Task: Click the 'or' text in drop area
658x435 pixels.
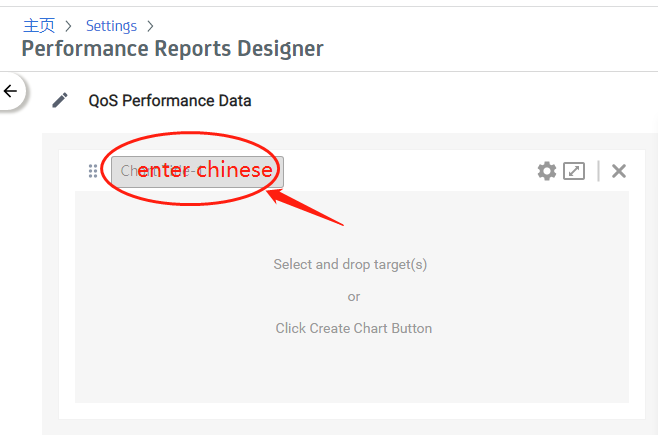Action: [x=353, y=297]
